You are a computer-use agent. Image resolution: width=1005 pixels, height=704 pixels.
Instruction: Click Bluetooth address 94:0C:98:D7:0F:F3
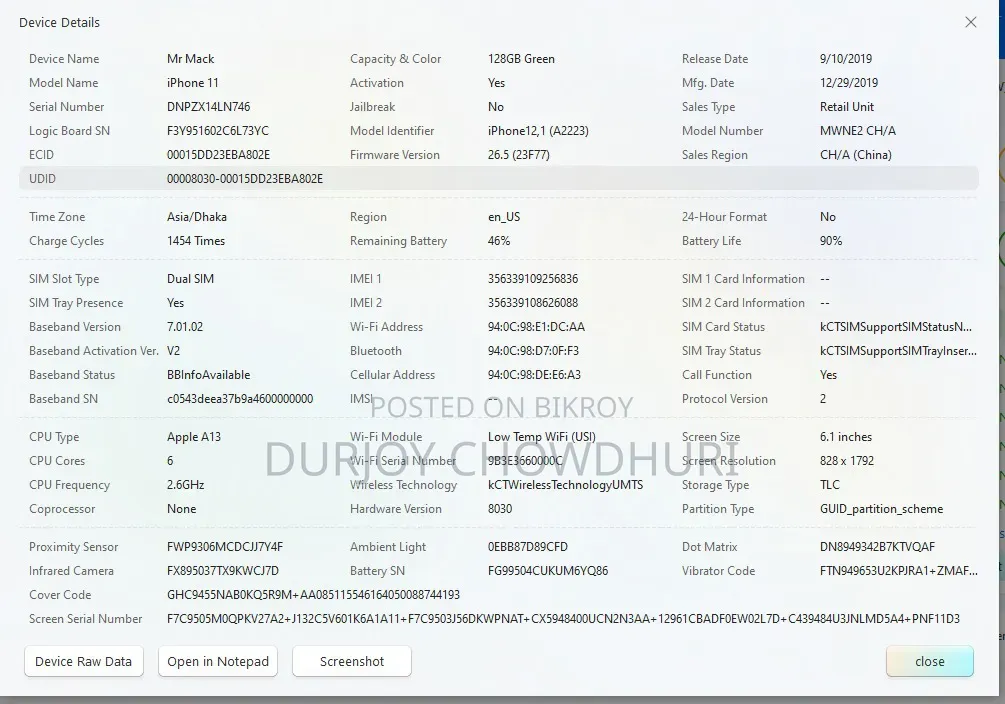pos(533,351)
